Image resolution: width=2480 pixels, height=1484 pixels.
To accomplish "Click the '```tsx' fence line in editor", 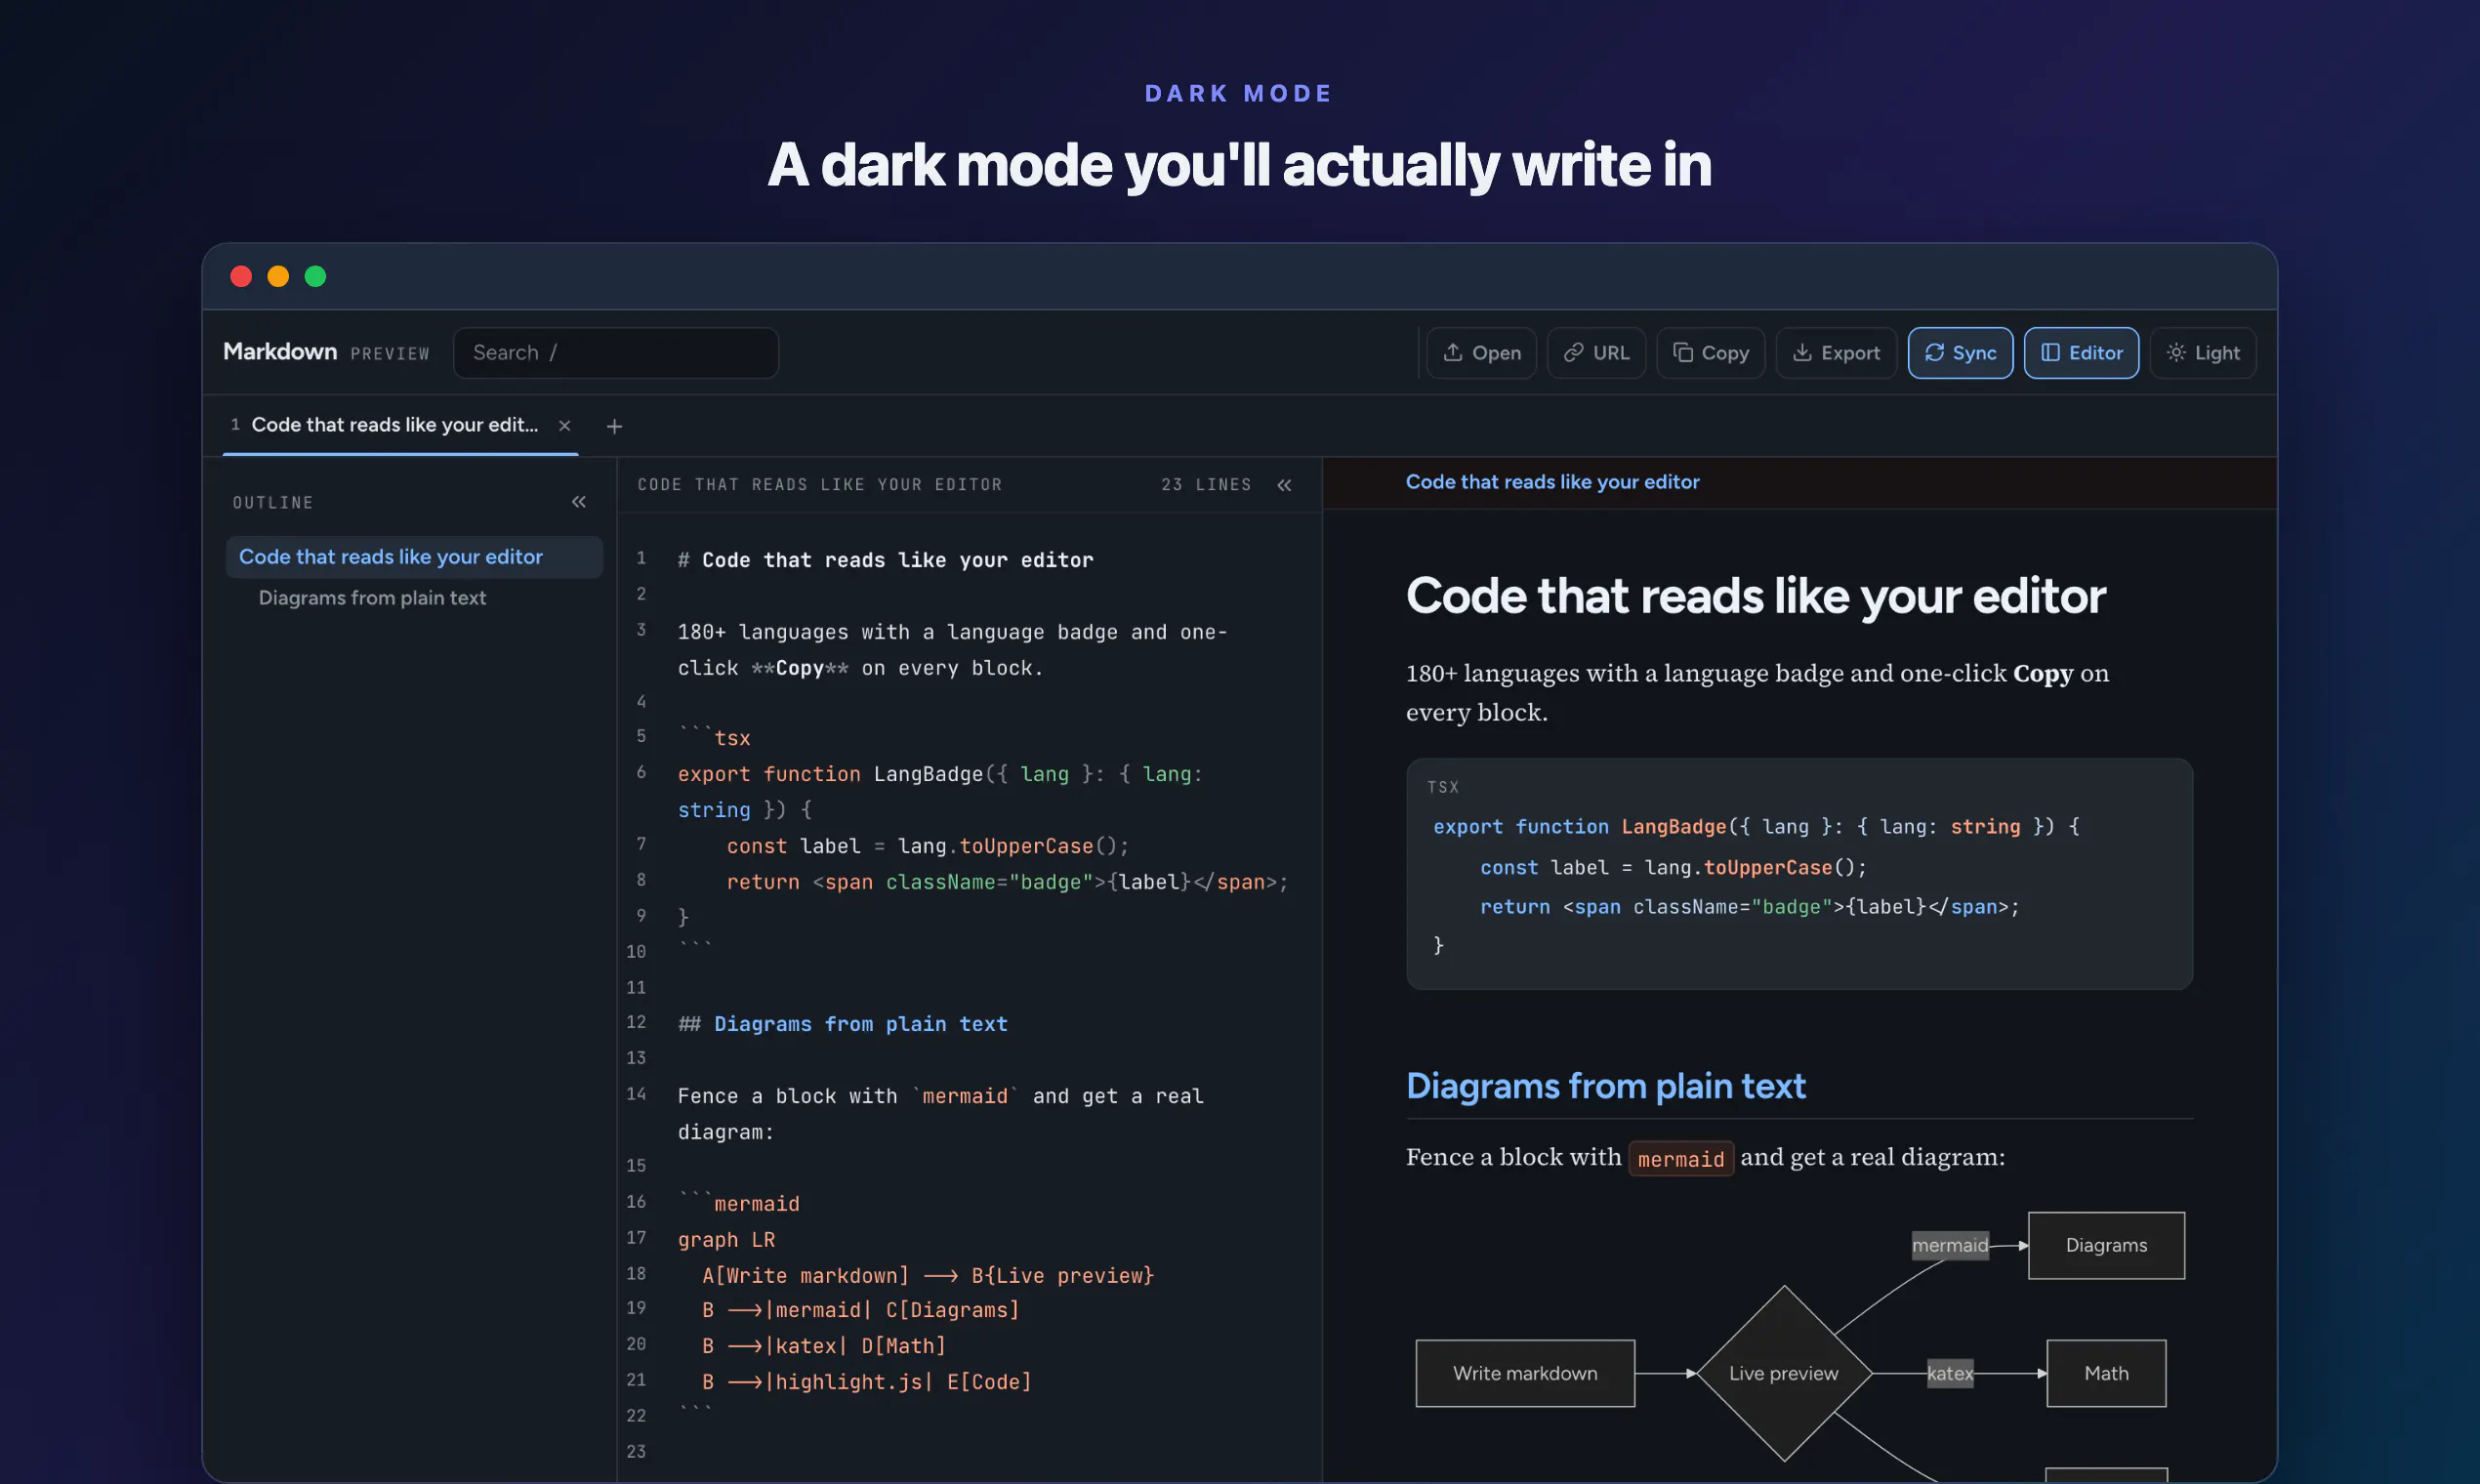I will [x=714, y=737].
